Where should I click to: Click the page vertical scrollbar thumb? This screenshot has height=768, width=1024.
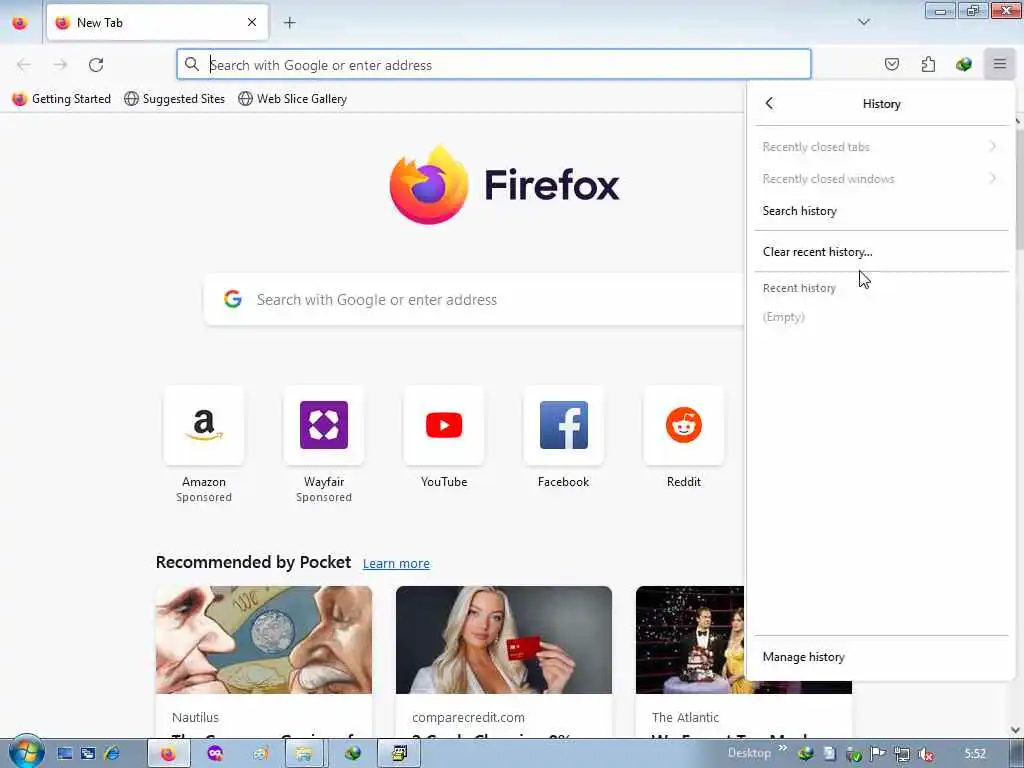click(x=1019, y=187)
